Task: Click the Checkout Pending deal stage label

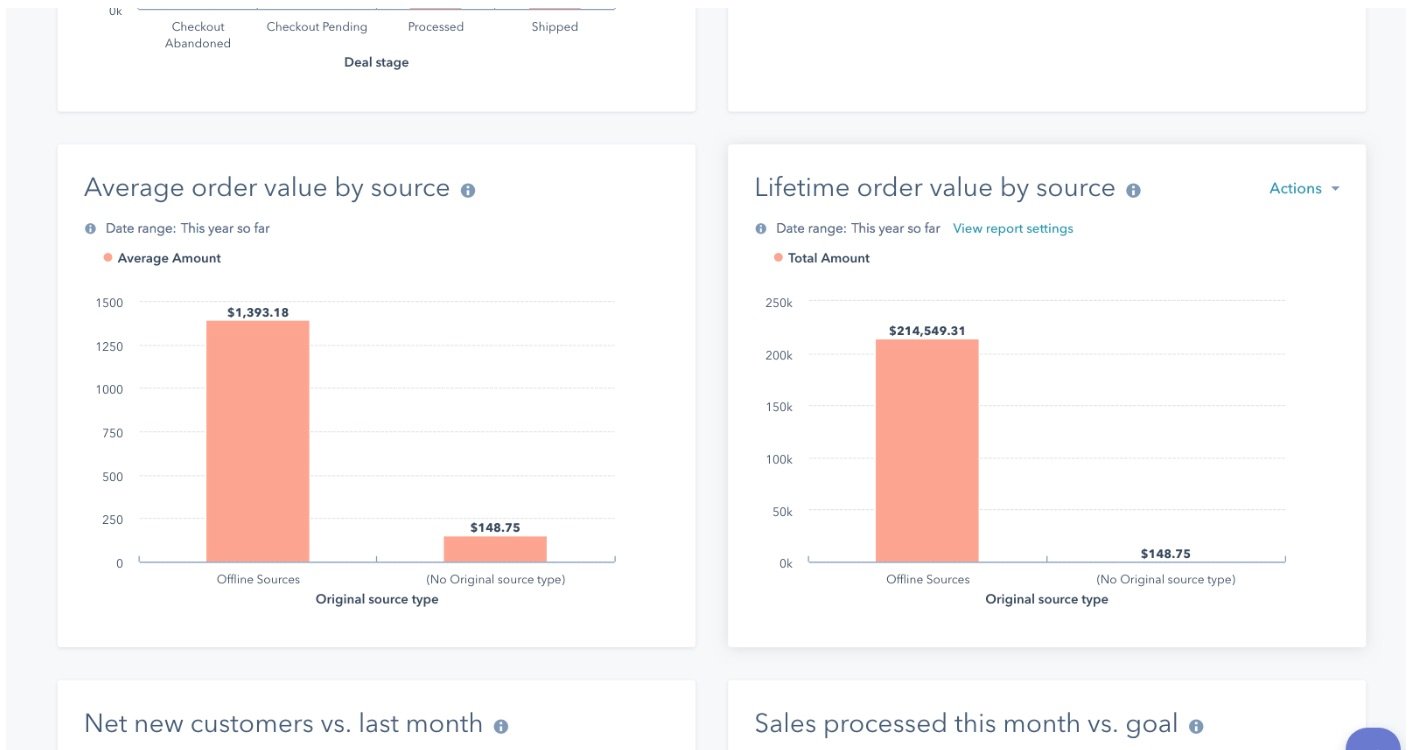Action: coord(317,27)
